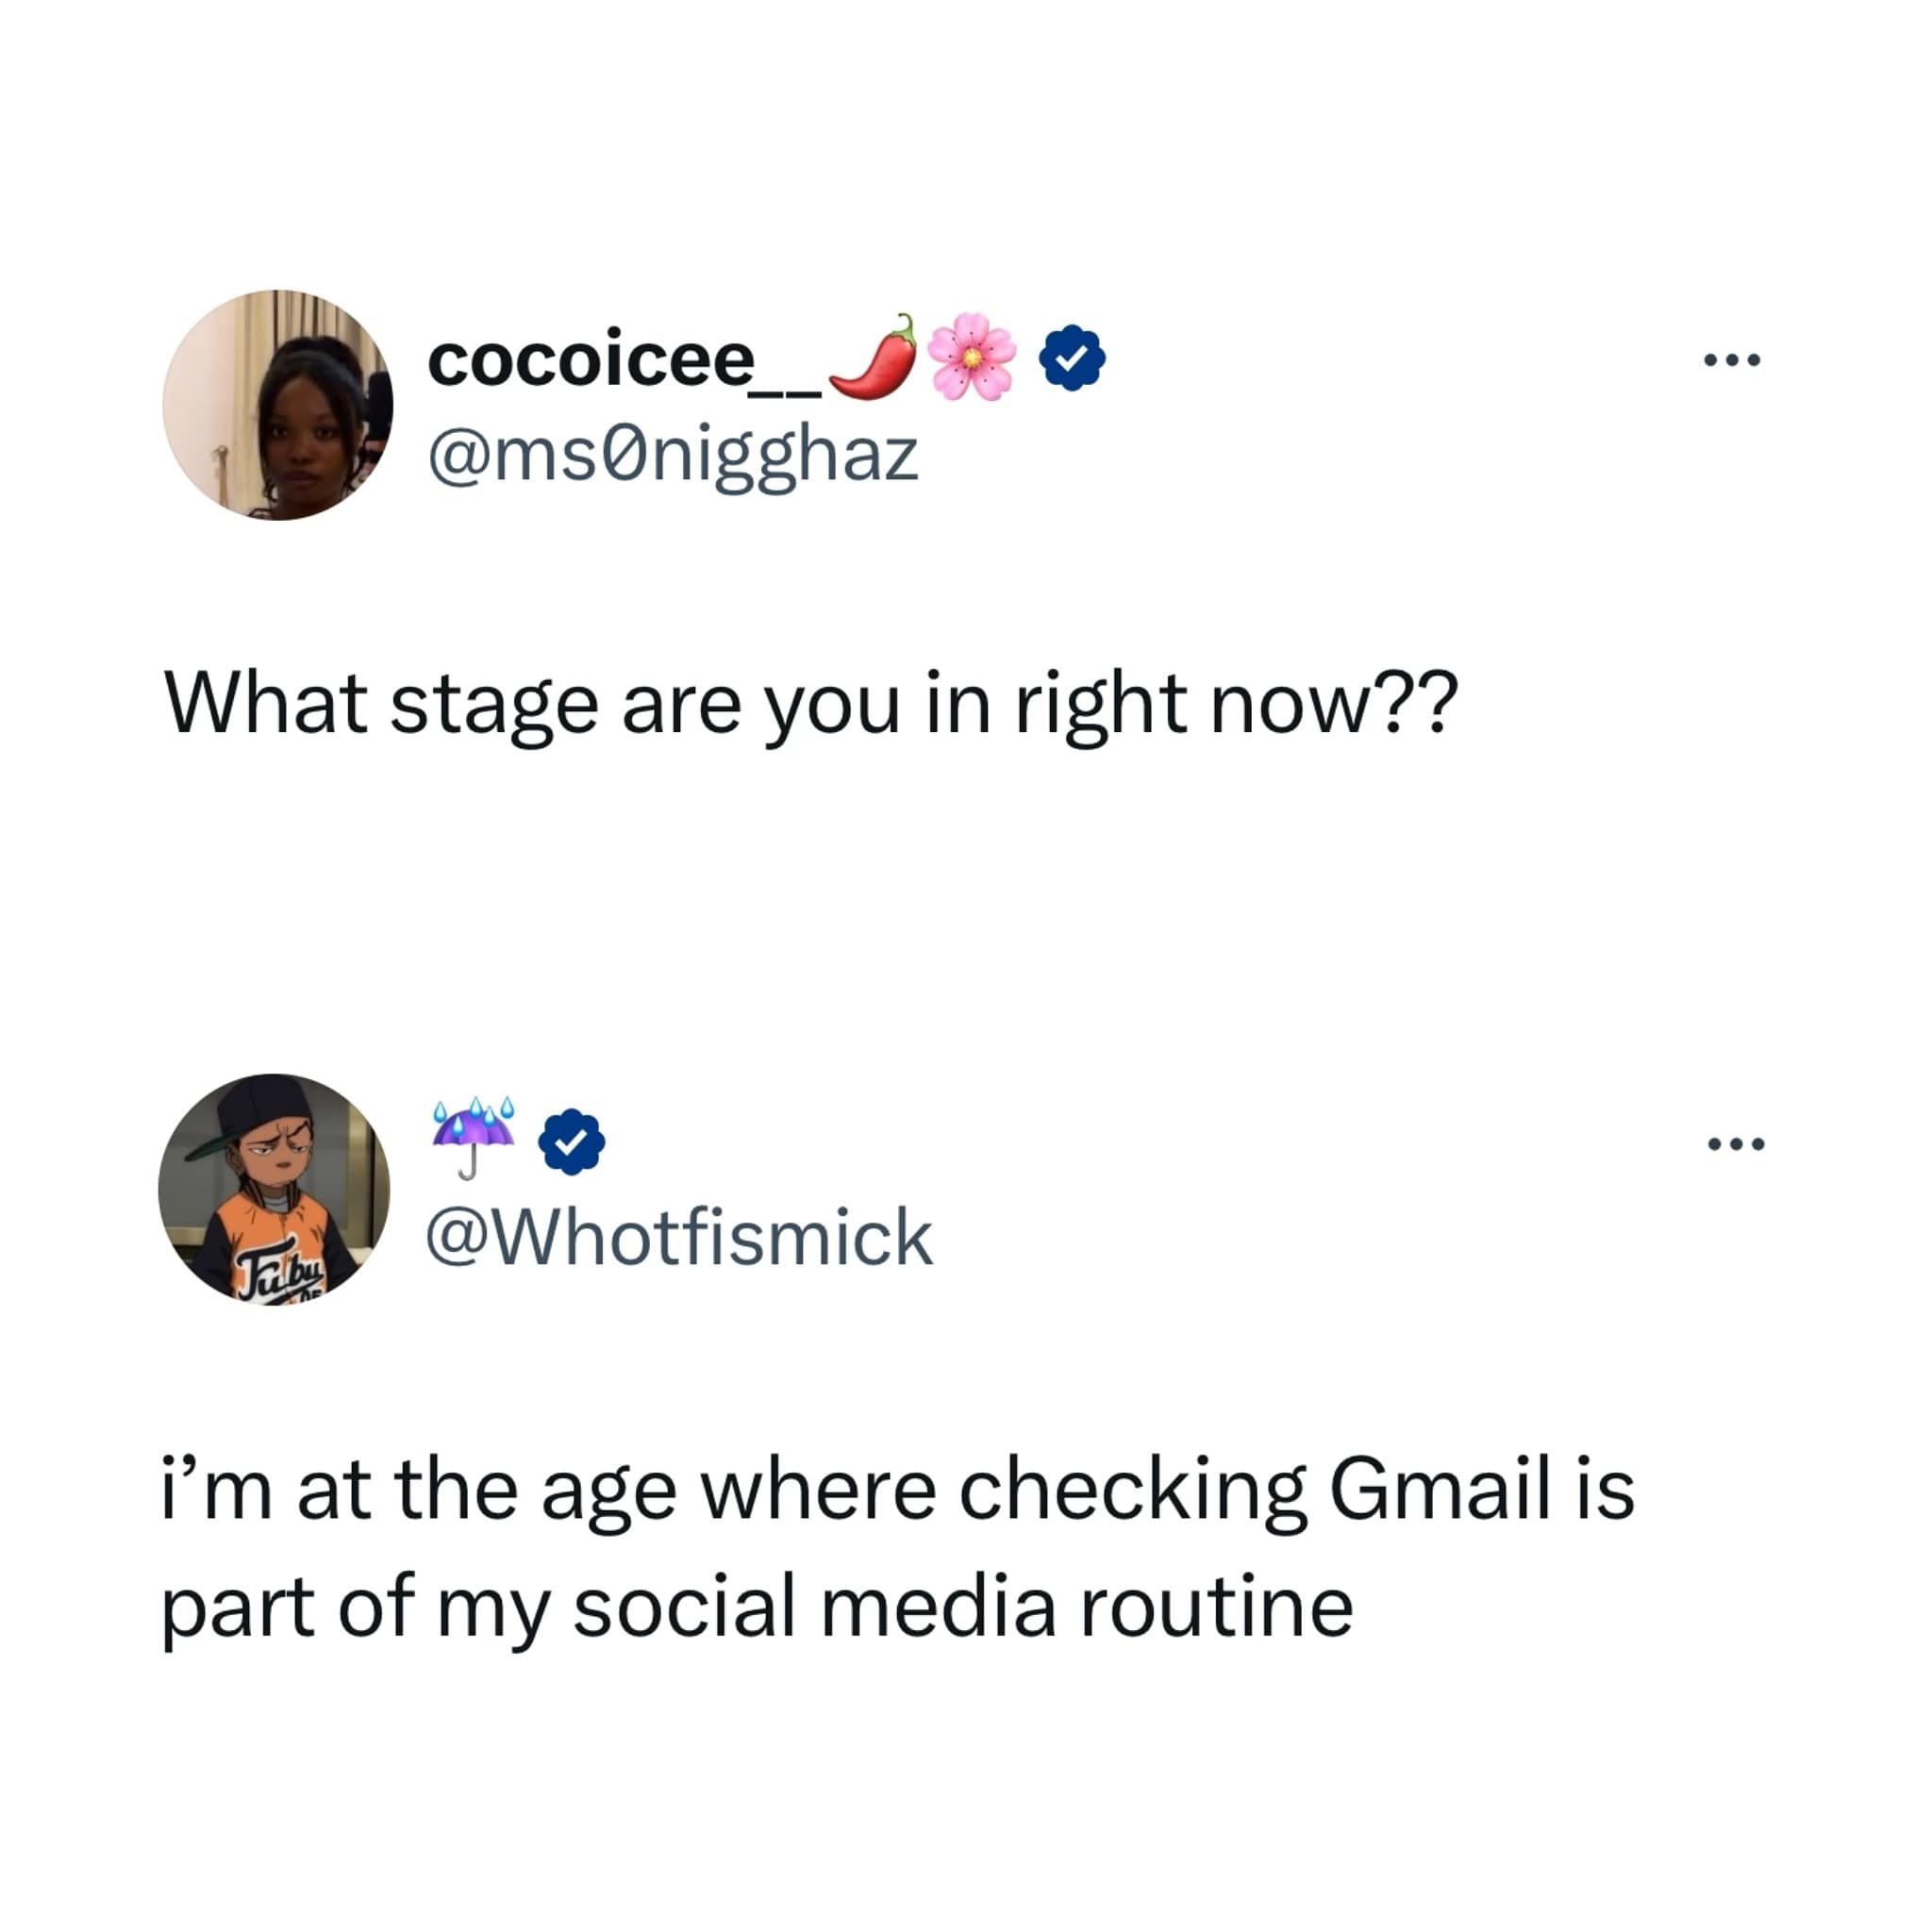The height and width of the screenshot is (1932, 1932).
Task: Click the phrase "social media routine" in the reply
Action: [962, 1607]
